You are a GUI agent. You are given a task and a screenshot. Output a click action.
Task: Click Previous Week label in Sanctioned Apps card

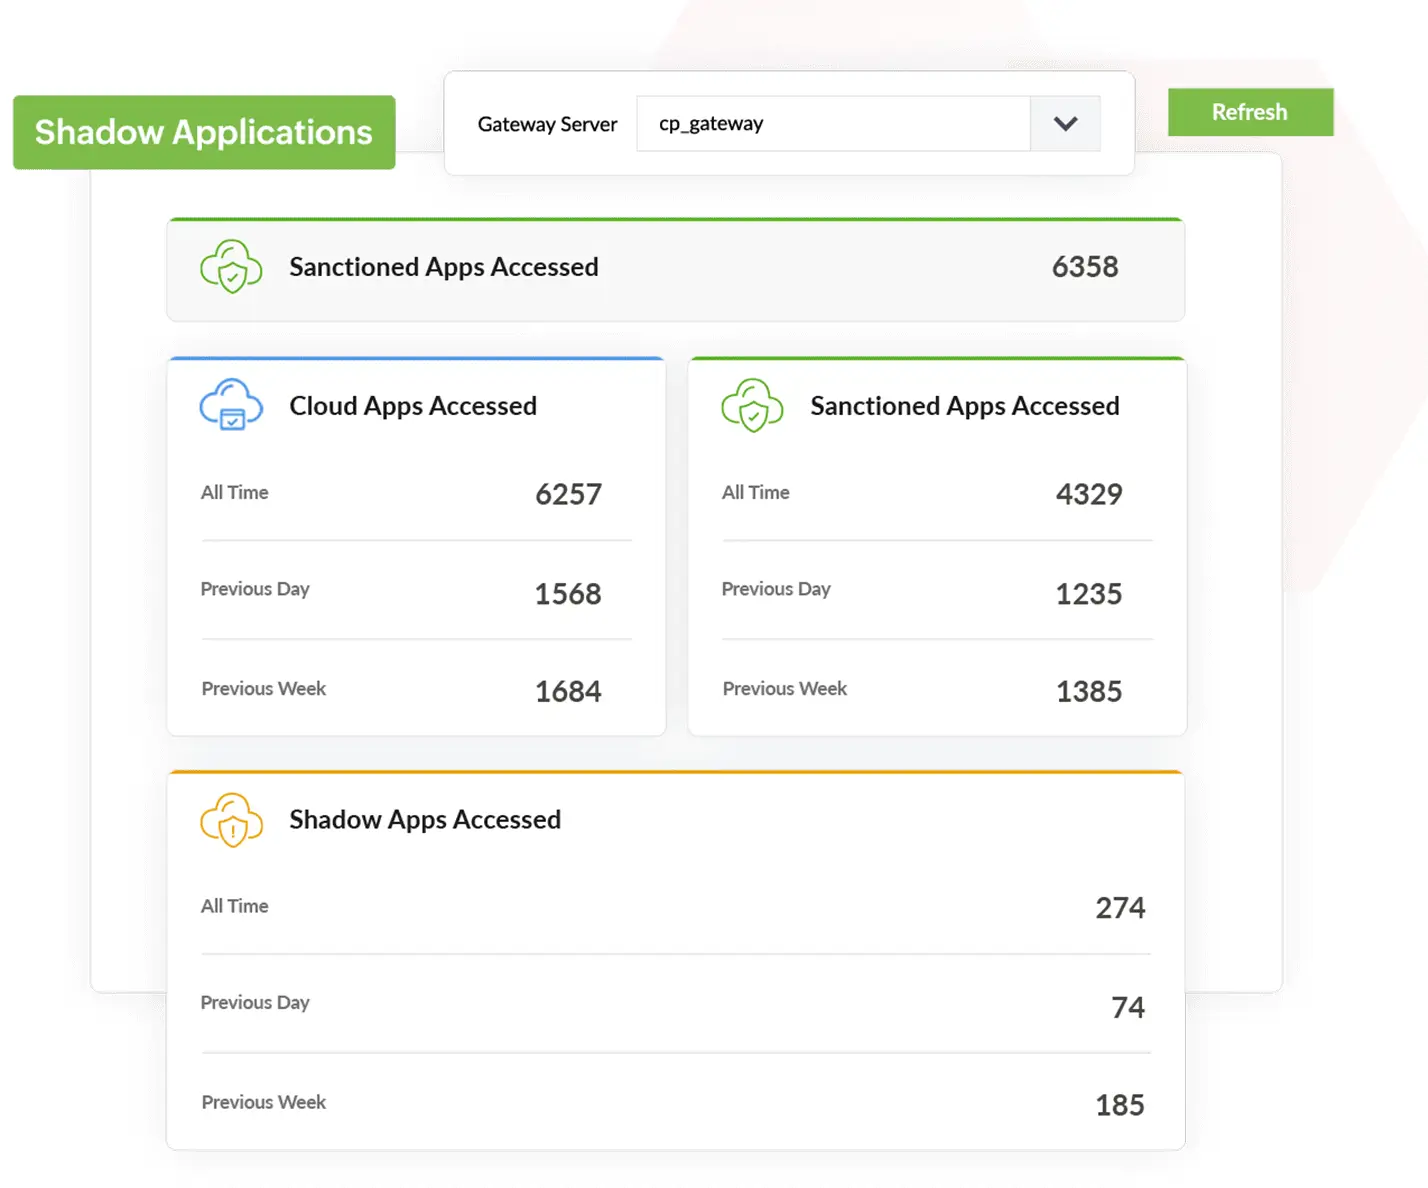[x=785, y=688]
